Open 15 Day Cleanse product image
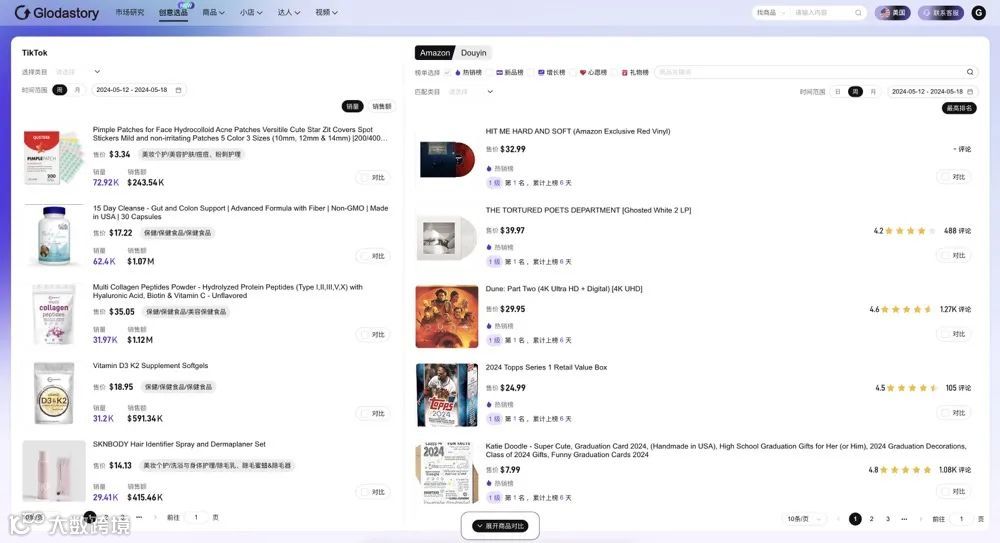The width and height of the screenshot is (1000, 543). (x=54, y=236)
